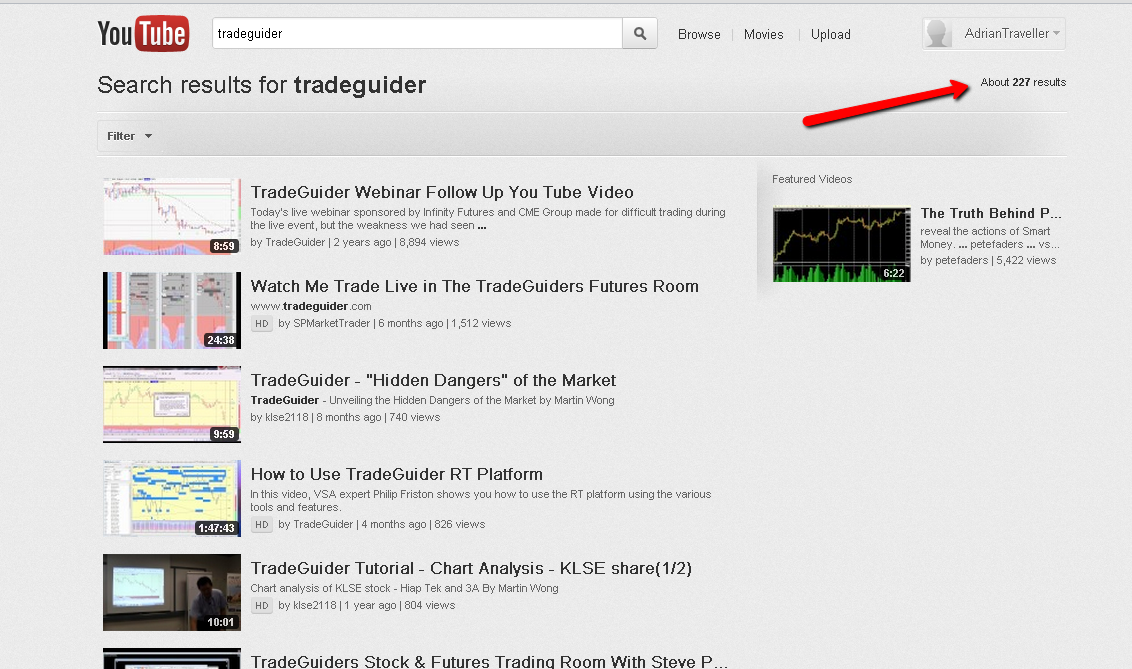Open the 1:47:43 RT Platform thumbnail
Image resolution: width=1132 pixels, height=669 pixels.
(x=172, y=498)
